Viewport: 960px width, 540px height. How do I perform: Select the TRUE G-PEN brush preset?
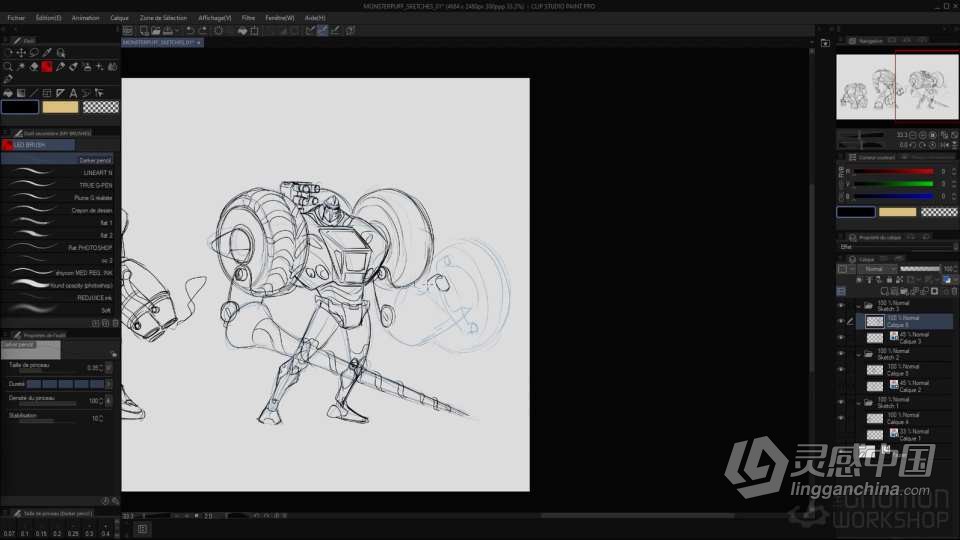58,185
